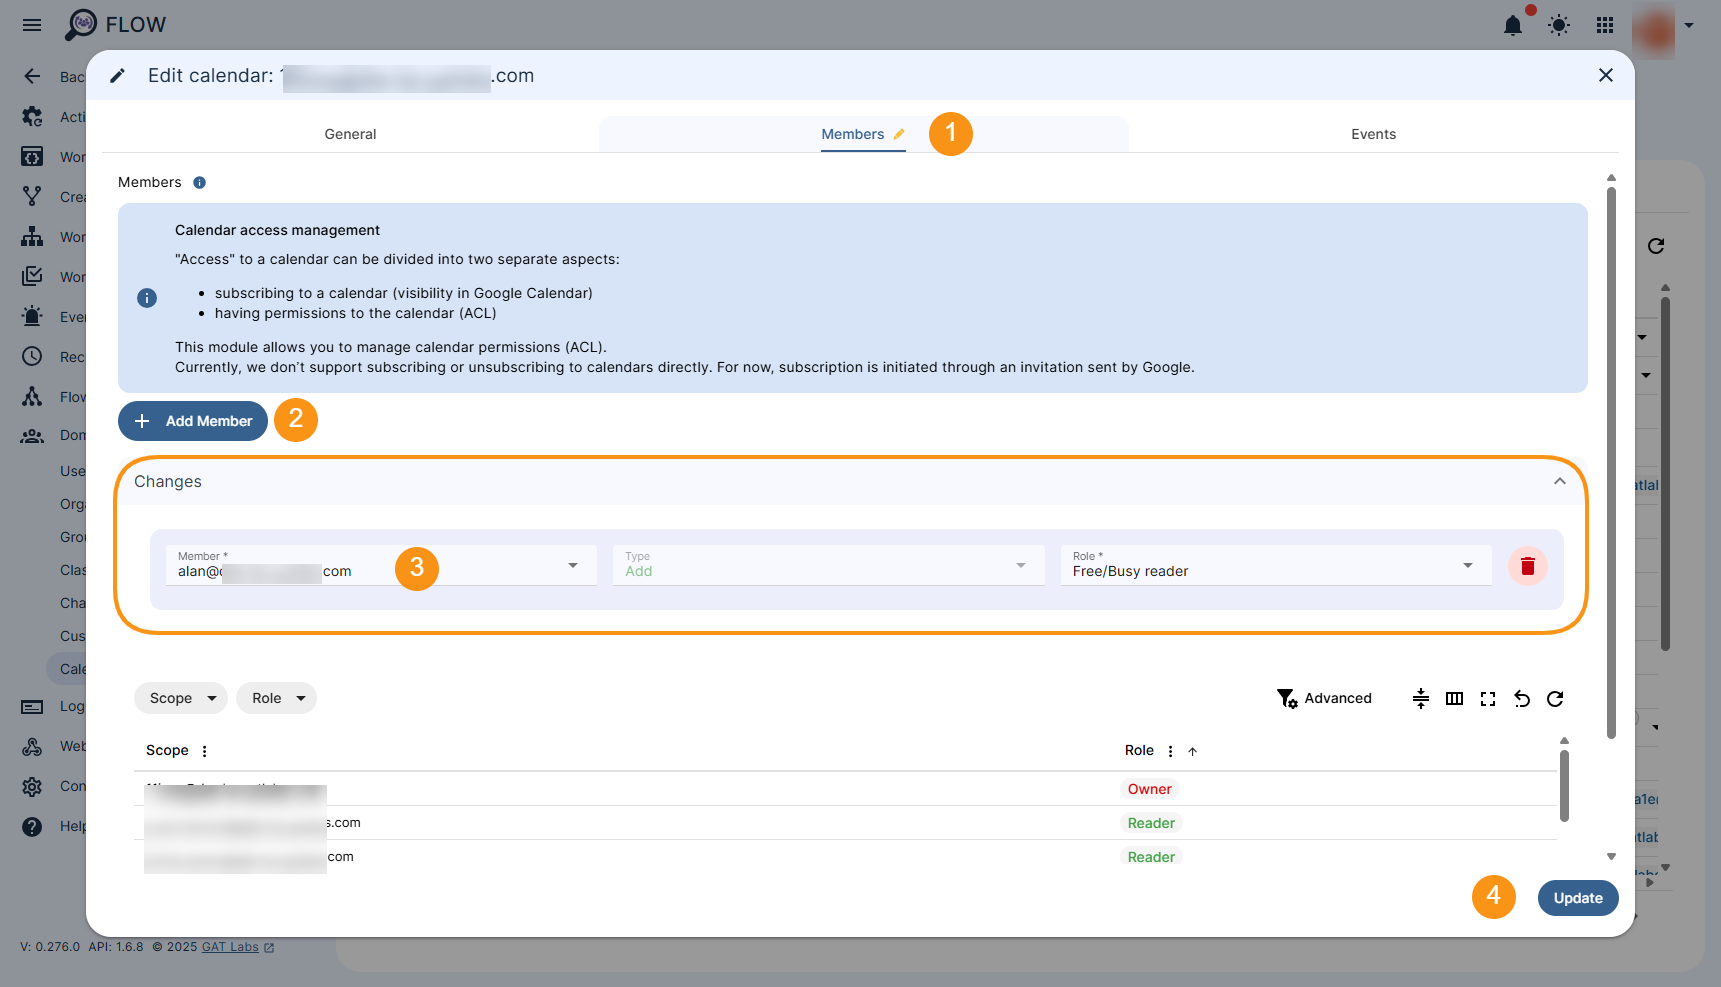
Task: Click the undo changes icon above the table
Action: [x=1522, y=698]
